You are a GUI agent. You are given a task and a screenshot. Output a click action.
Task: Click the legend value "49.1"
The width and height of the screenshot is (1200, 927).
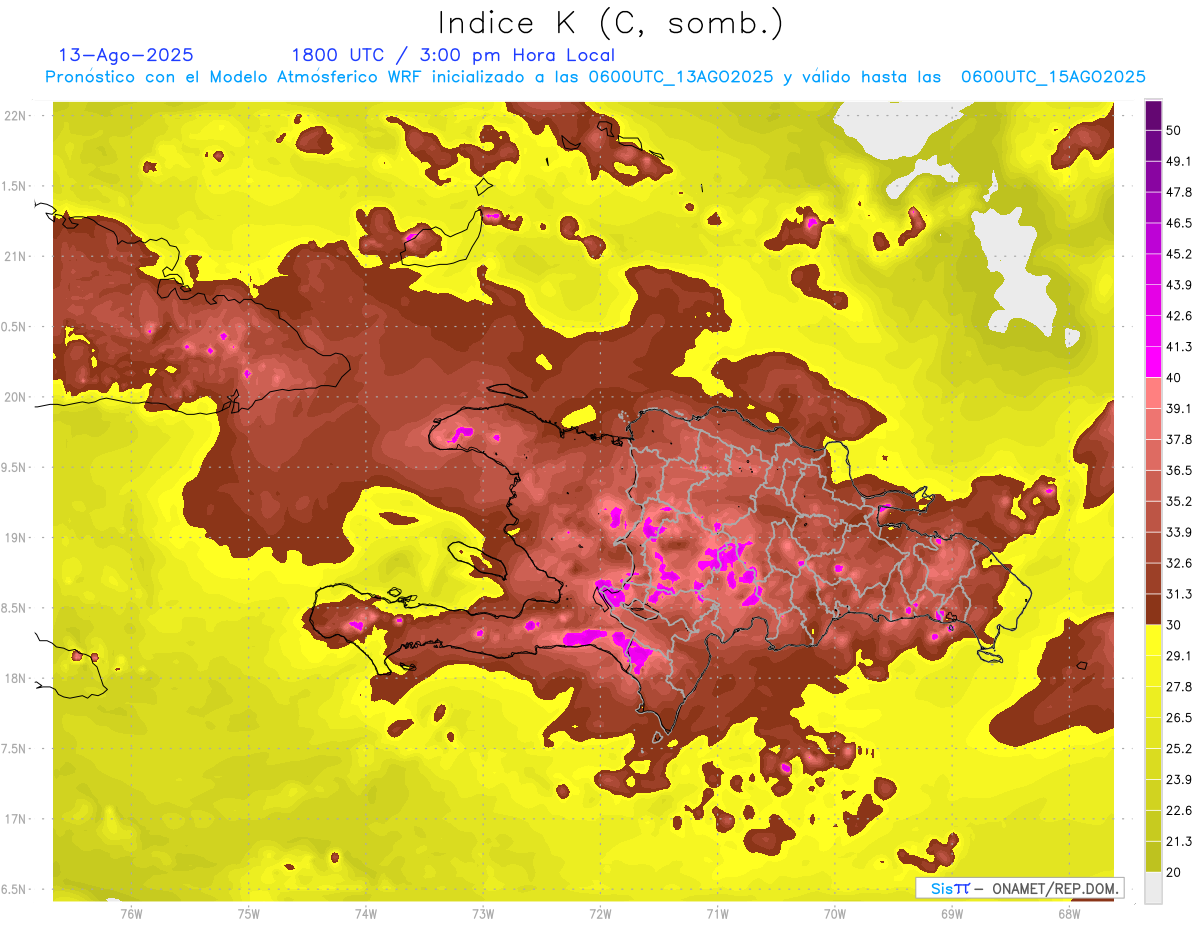pos(1178,161)
